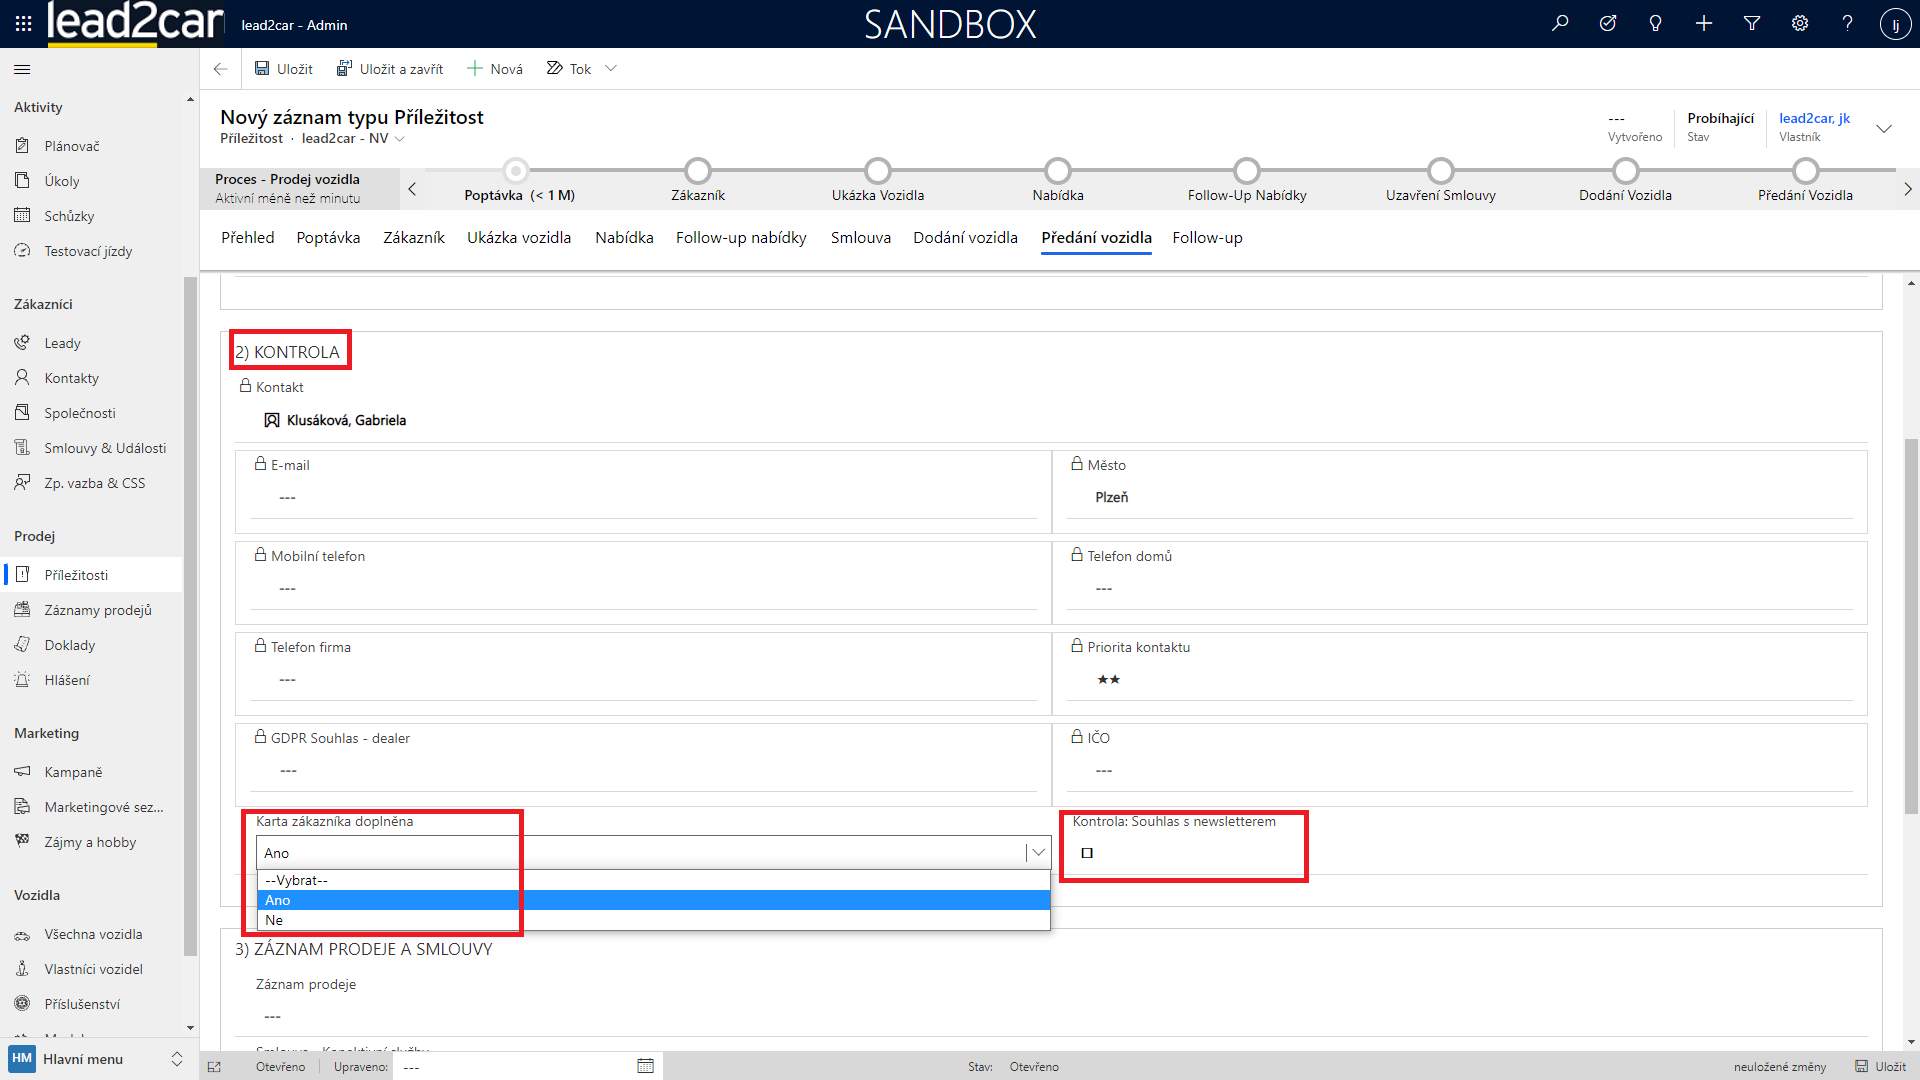Expand the Tok menu chevron
The image size is (1920, 1080).
click(611, 69)
